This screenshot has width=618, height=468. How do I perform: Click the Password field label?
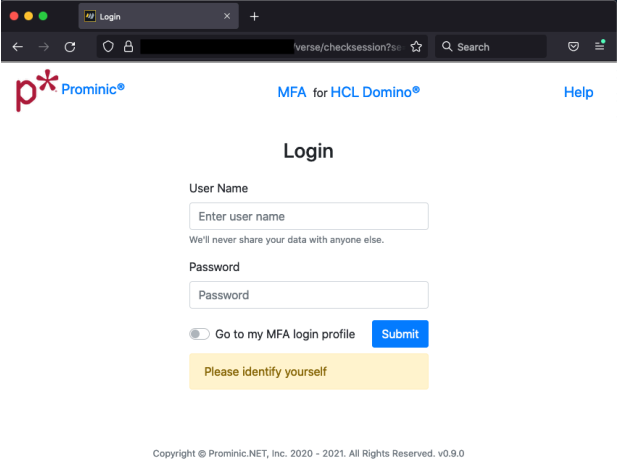(x=214, y=267)
